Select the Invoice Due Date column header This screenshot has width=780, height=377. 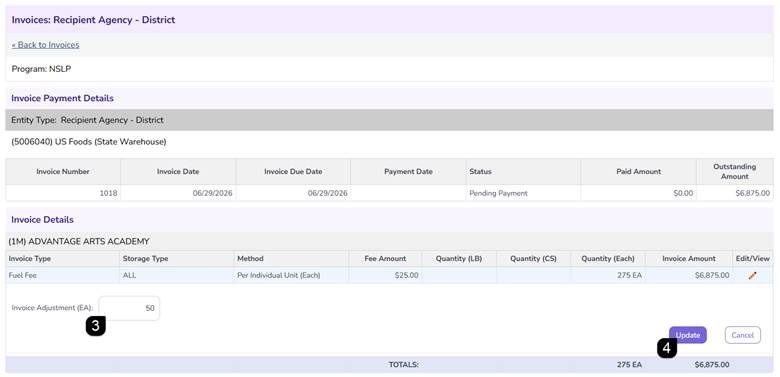click(293, 172)
